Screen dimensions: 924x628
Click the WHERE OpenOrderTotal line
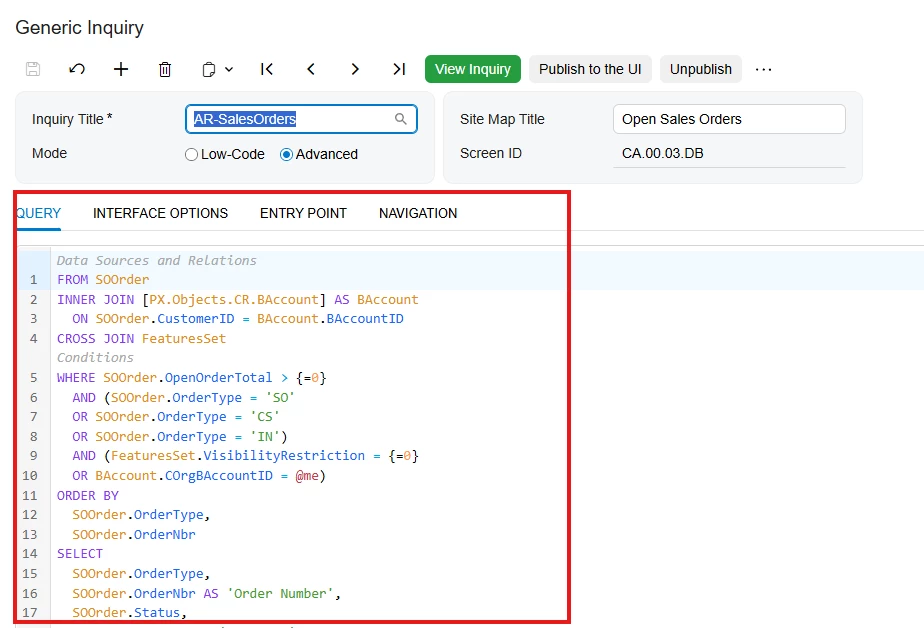pyautogui.click(x=192, y=378)
